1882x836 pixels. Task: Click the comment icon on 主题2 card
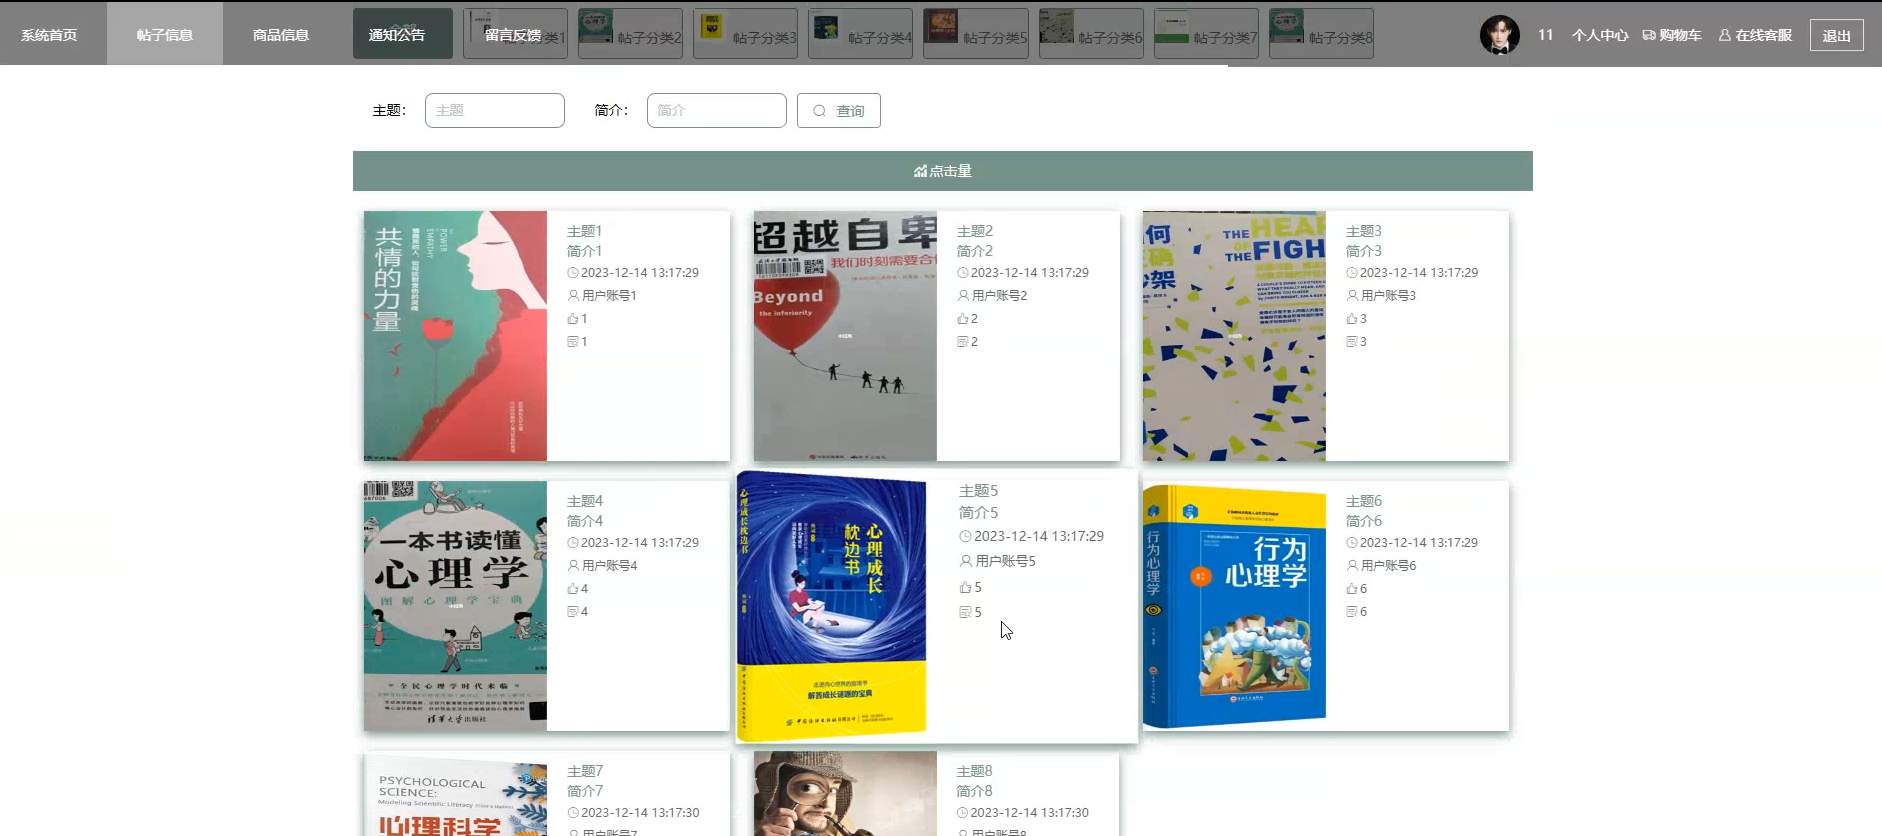963,342
